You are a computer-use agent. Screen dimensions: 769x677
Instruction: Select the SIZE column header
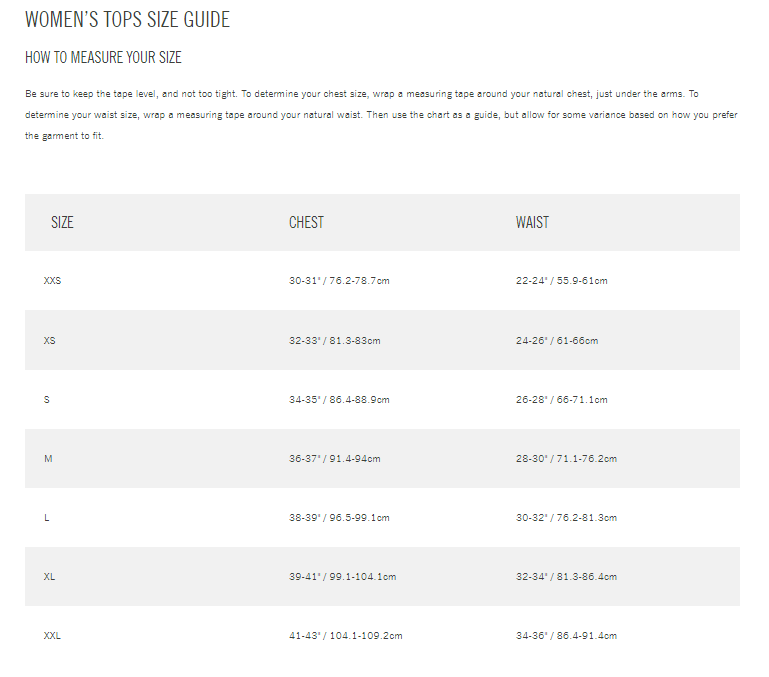click(x=62, y=223)
